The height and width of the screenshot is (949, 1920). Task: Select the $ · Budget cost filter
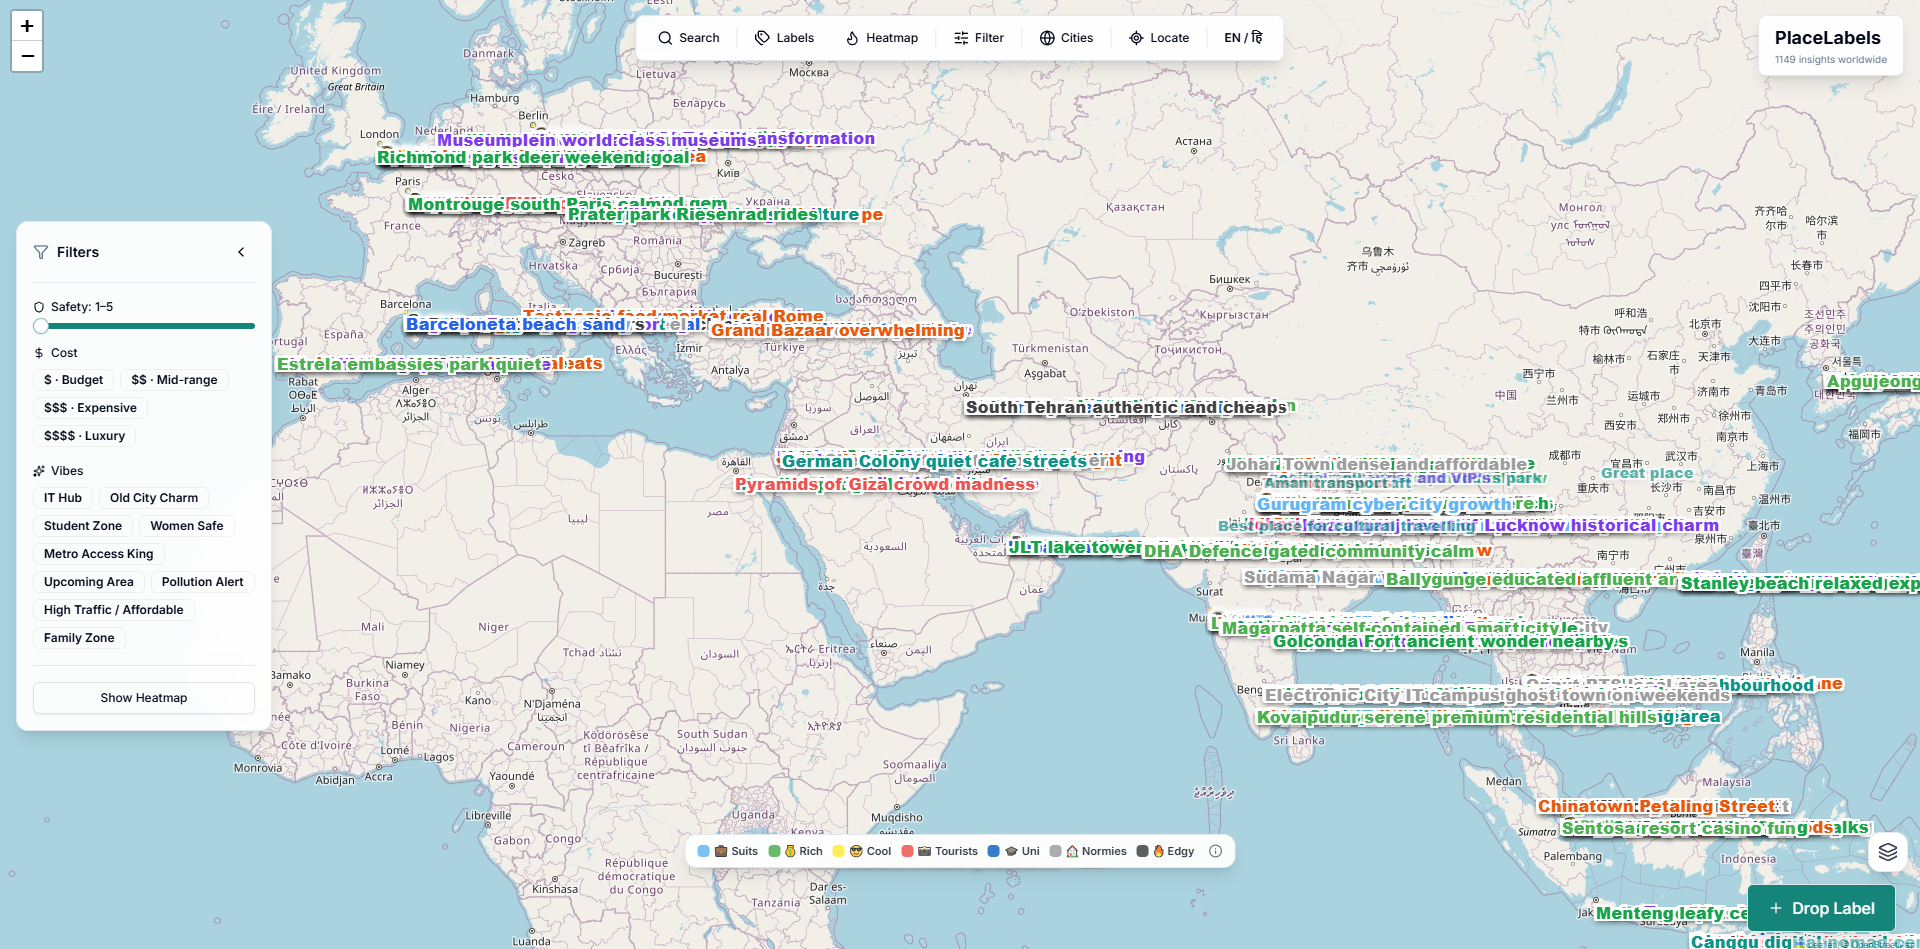point(73,380)
